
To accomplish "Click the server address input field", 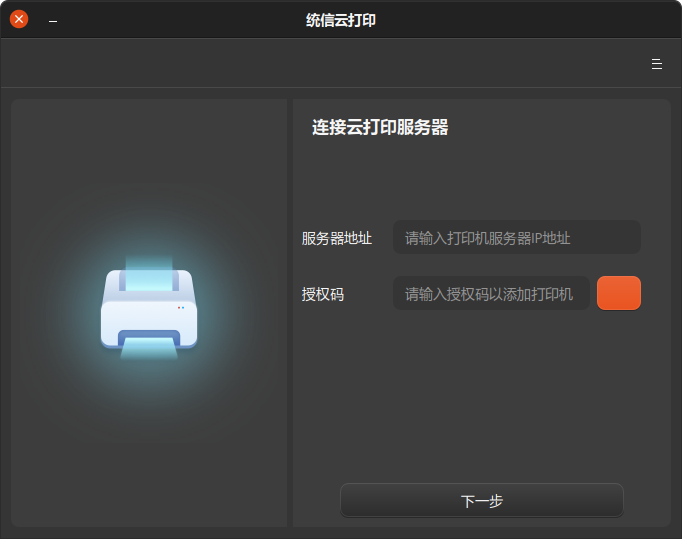I will [516, 237].
